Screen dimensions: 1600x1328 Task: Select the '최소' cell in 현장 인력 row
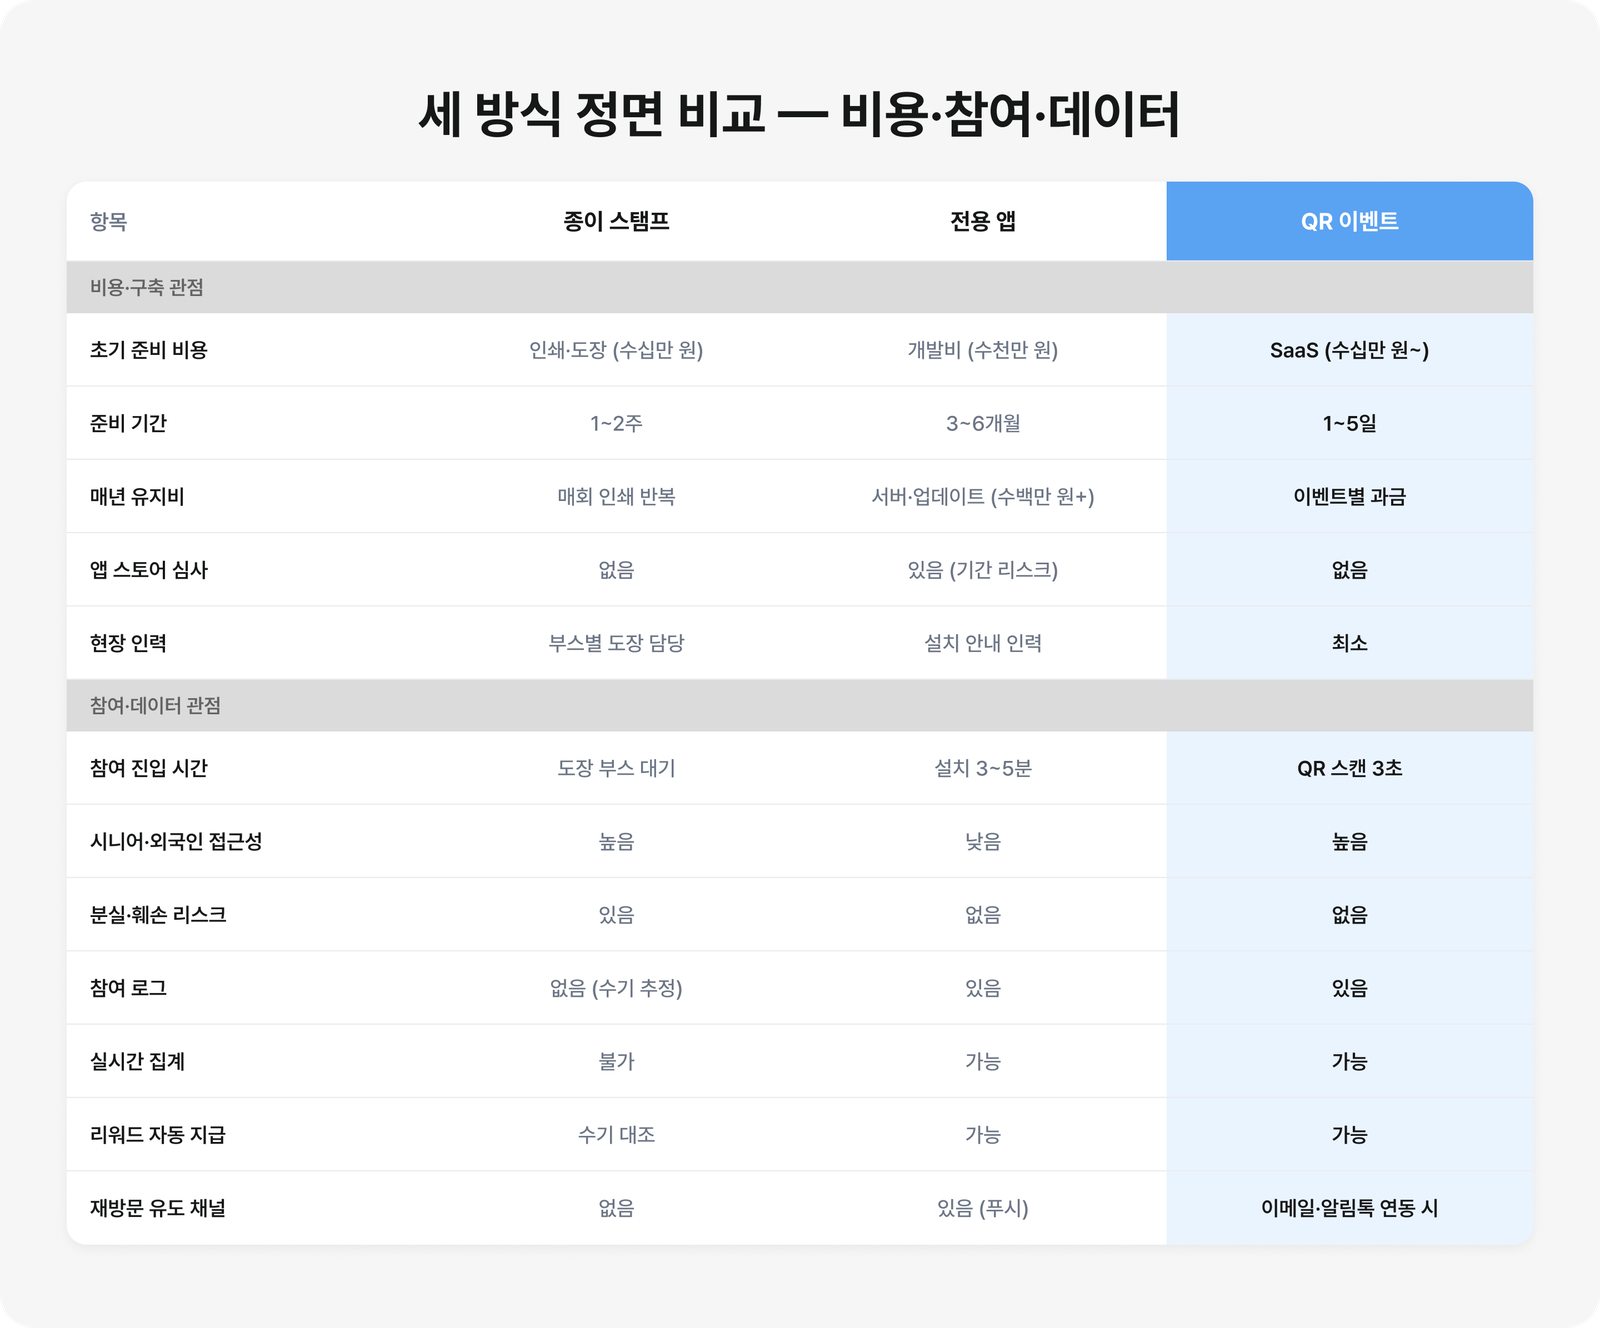point(1349,643)
